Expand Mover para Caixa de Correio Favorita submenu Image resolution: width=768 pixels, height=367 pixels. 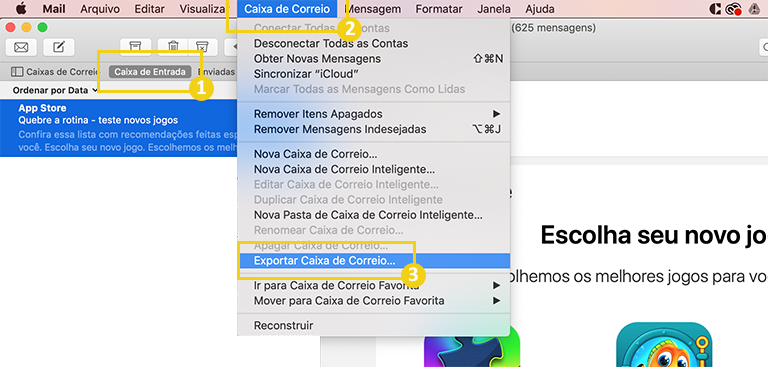(x=497, y=300)
